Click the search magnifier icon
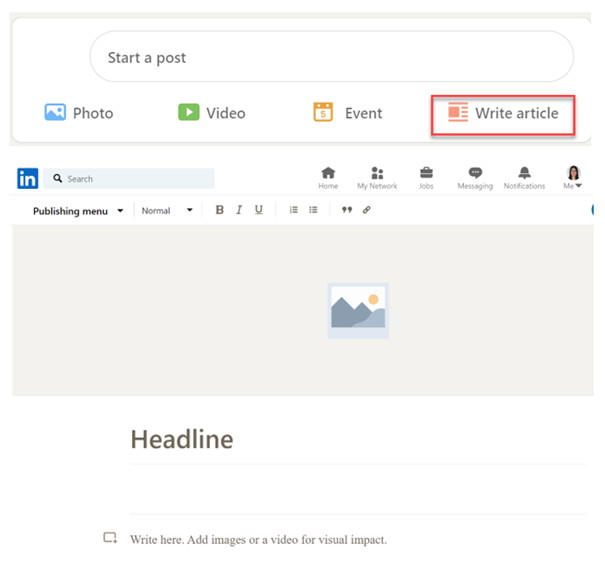605x577 pixels. pos(57,178)
